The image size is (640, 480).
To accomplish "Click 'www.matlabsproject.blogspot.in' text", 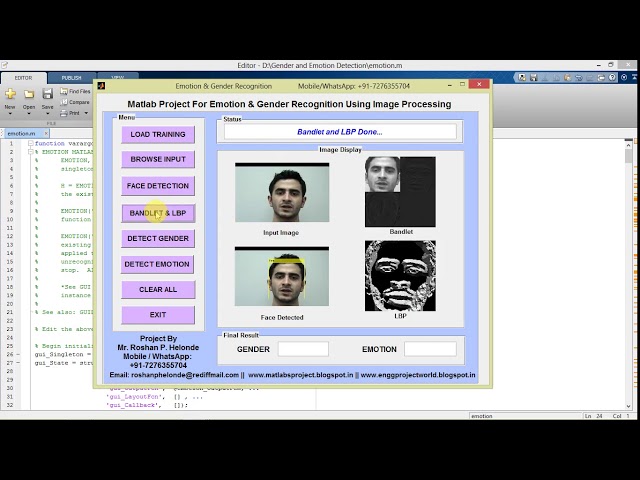I will tap(300, 375).
